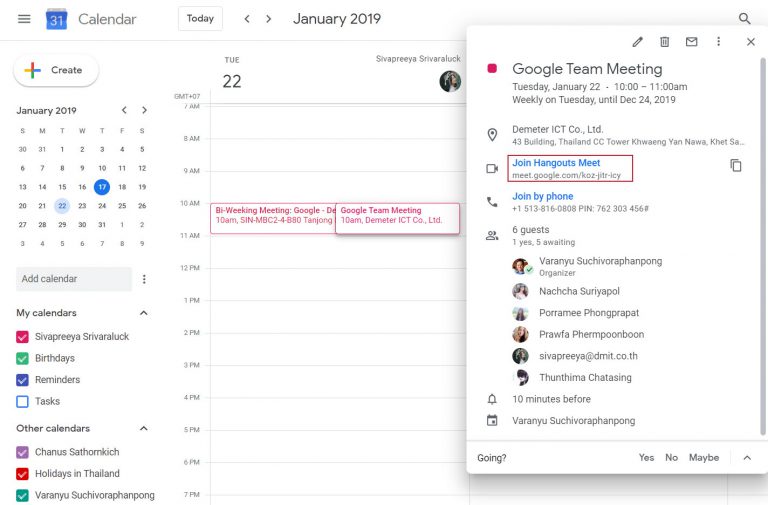Collapse the My calendars section
This screenshot has height=505, width=768.
[x=143, y=313]
